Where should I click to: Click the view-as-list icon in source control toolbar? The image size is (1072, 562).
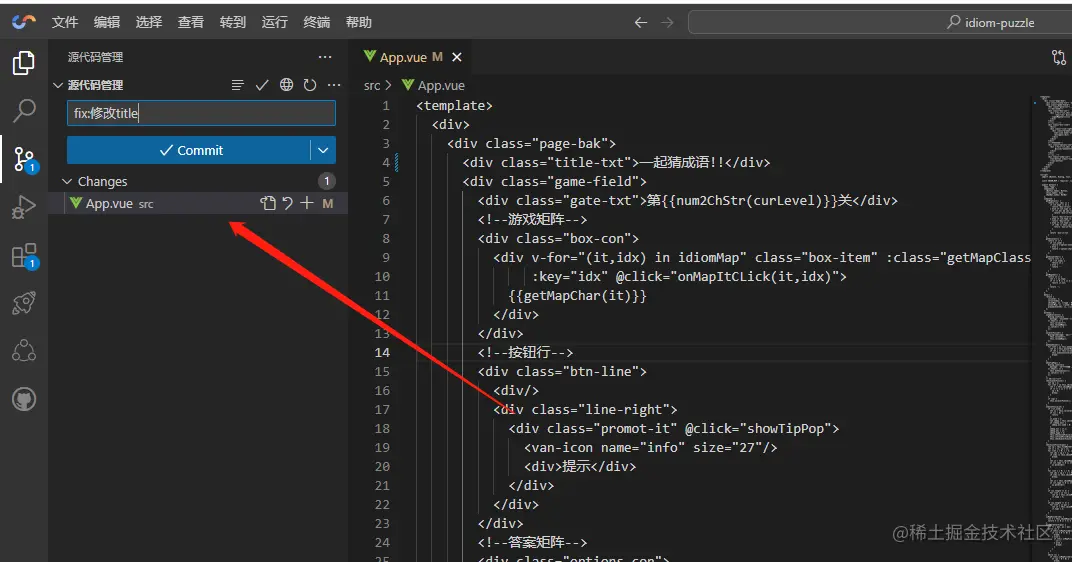click(x=237, y=85)
